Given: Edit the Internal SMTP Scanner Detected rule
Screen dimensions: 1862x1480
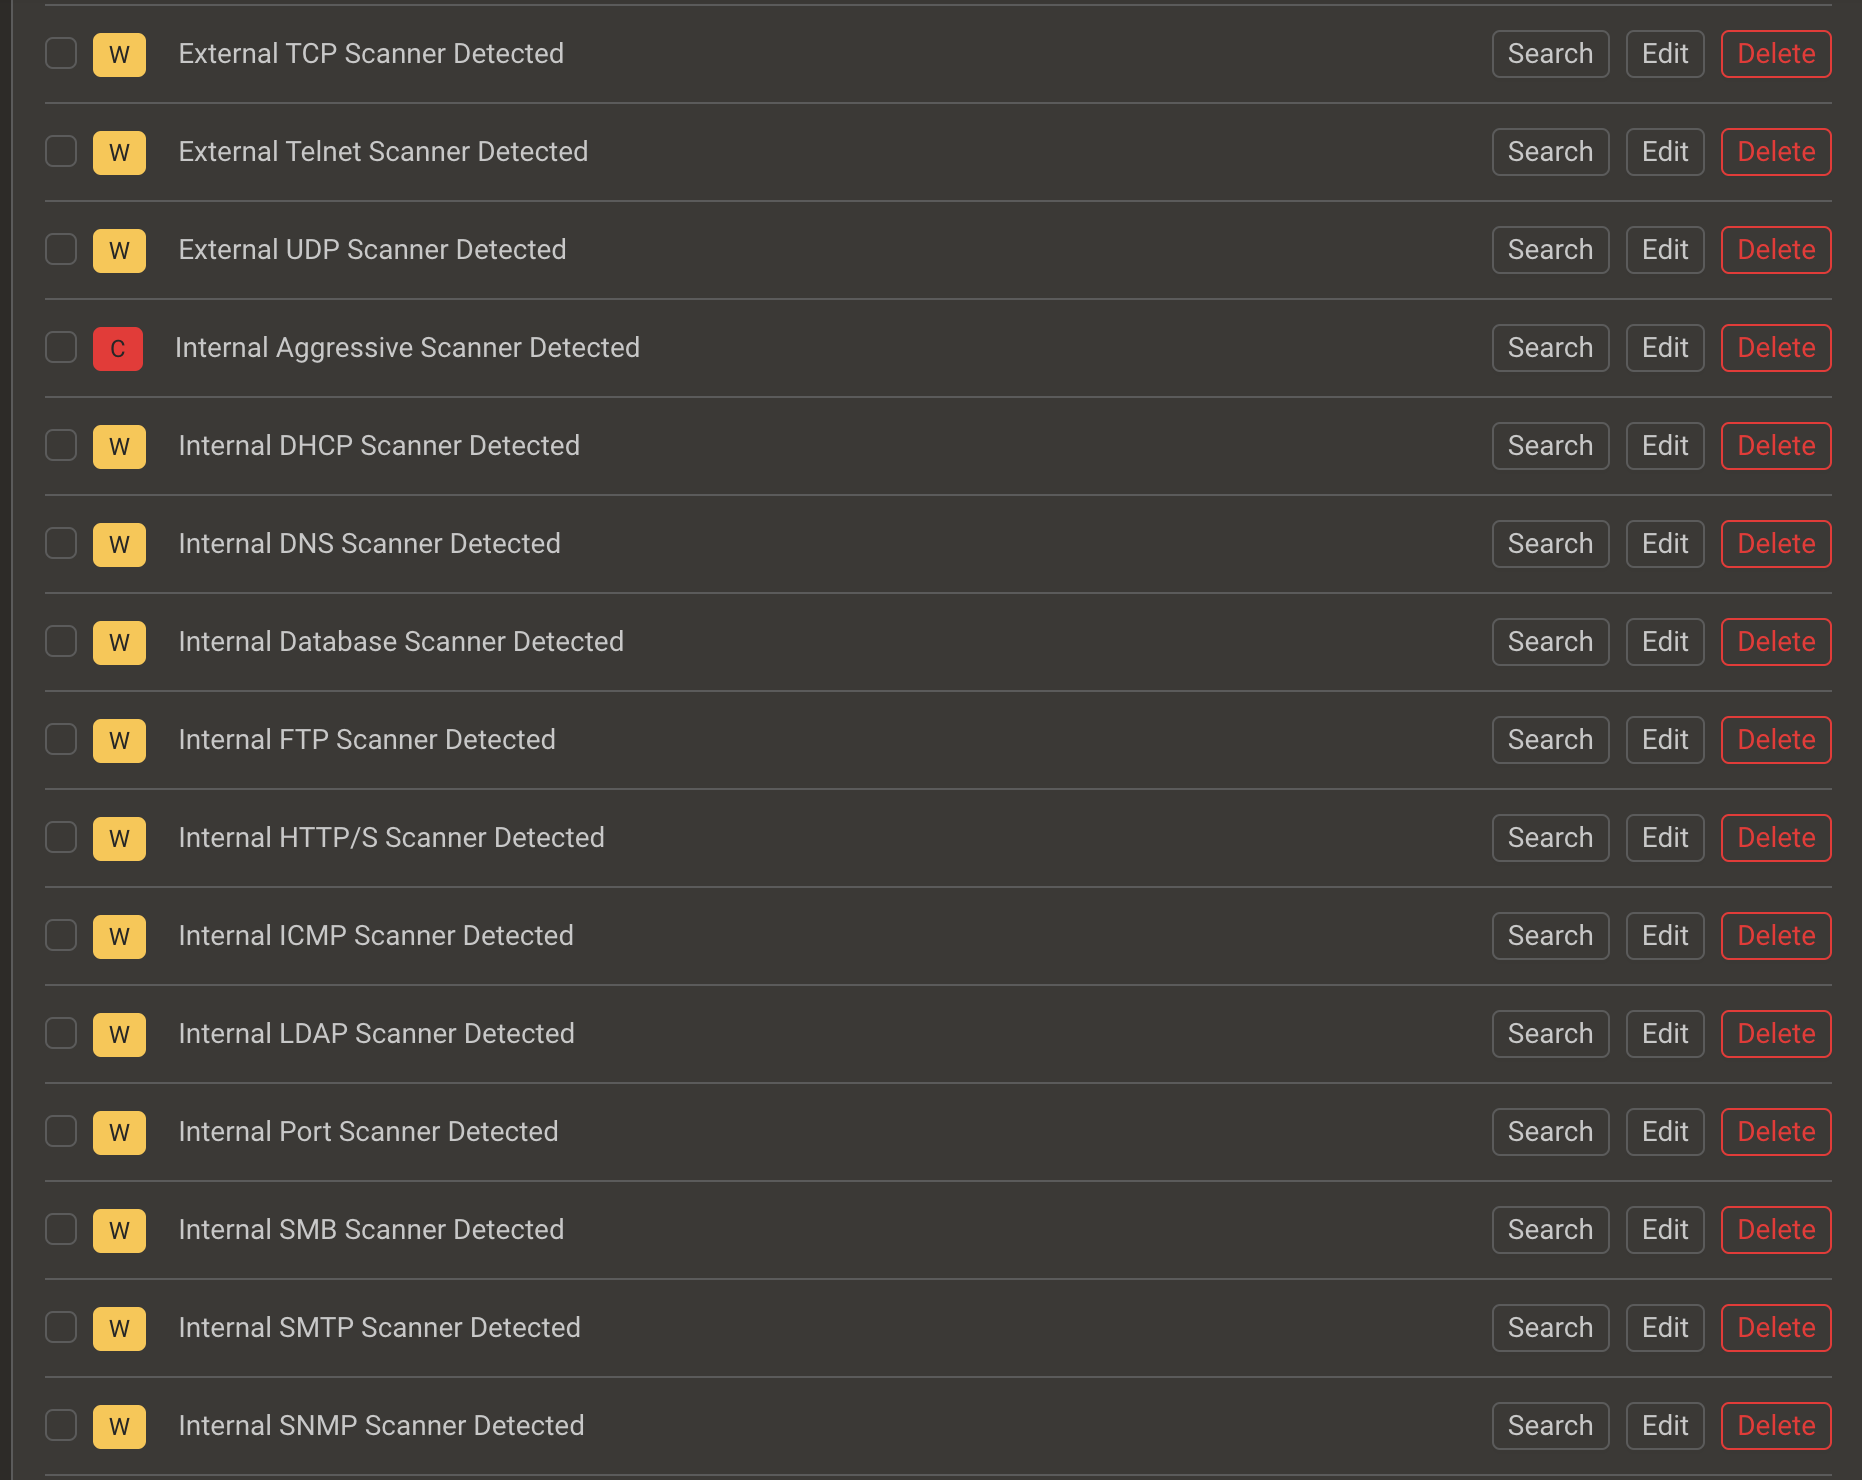Looking at the screenshot, I should coord(1665,1328).
